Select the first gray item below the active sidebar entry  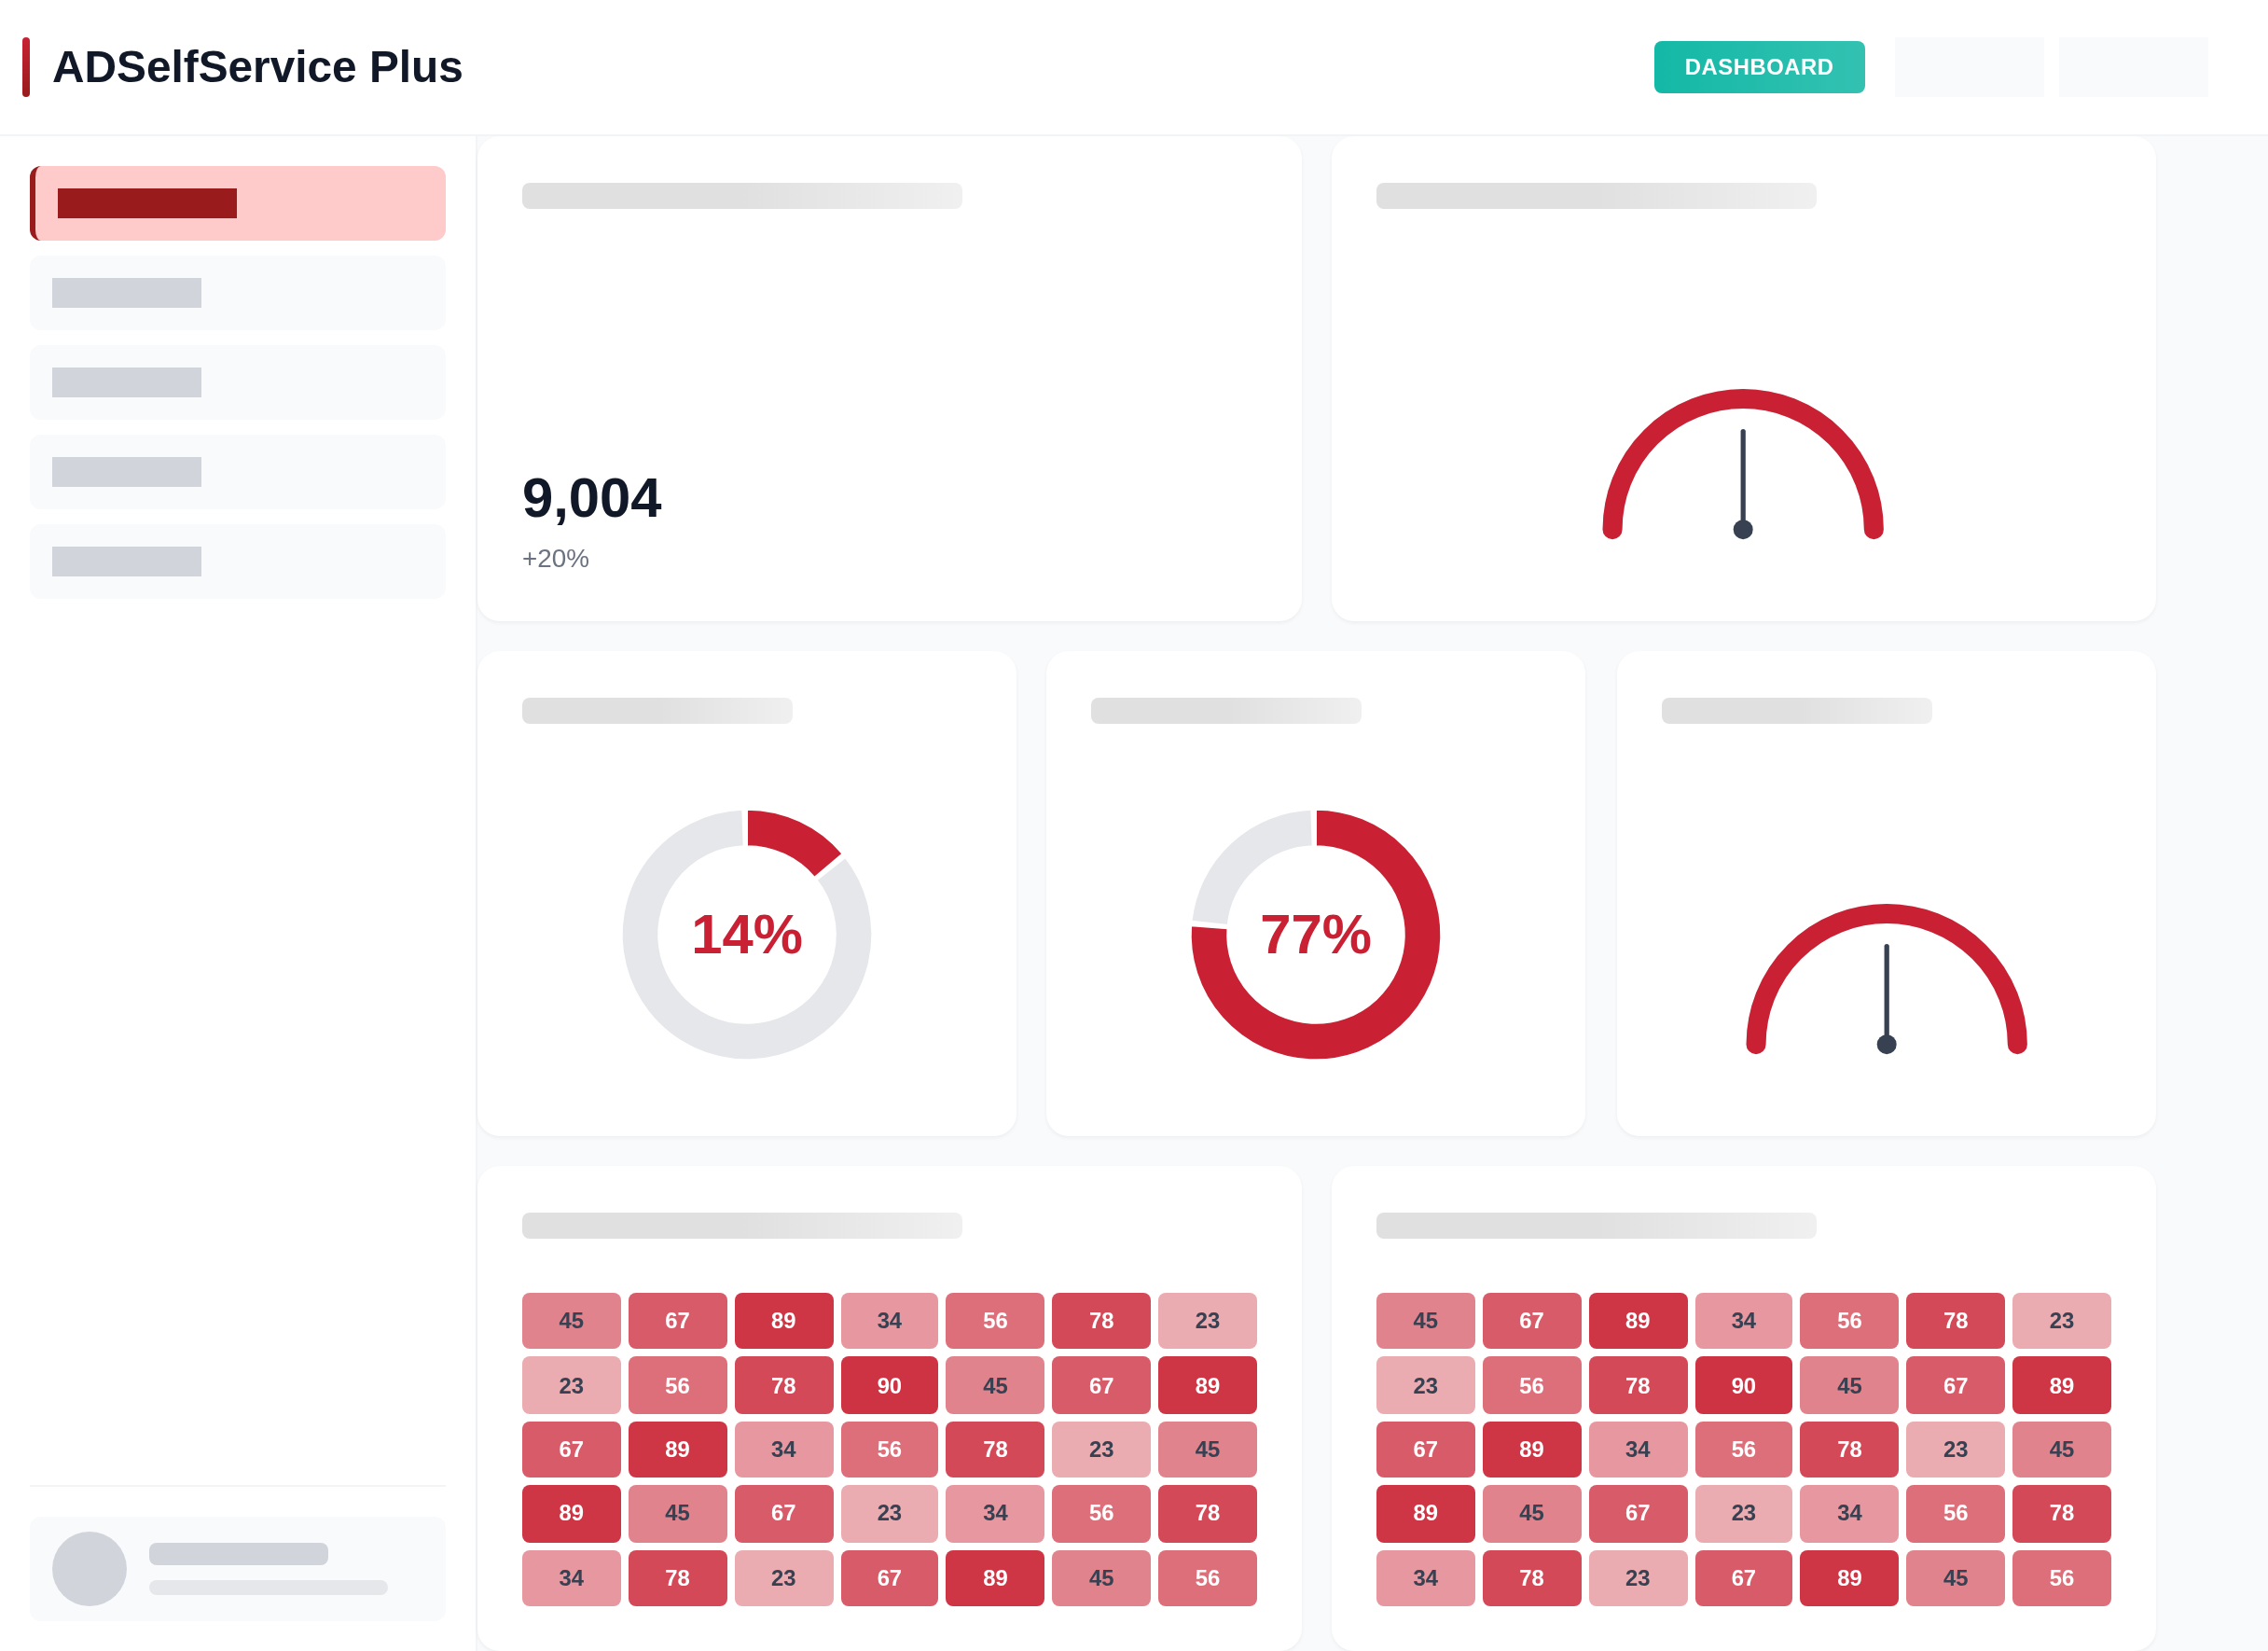(238, 293)
